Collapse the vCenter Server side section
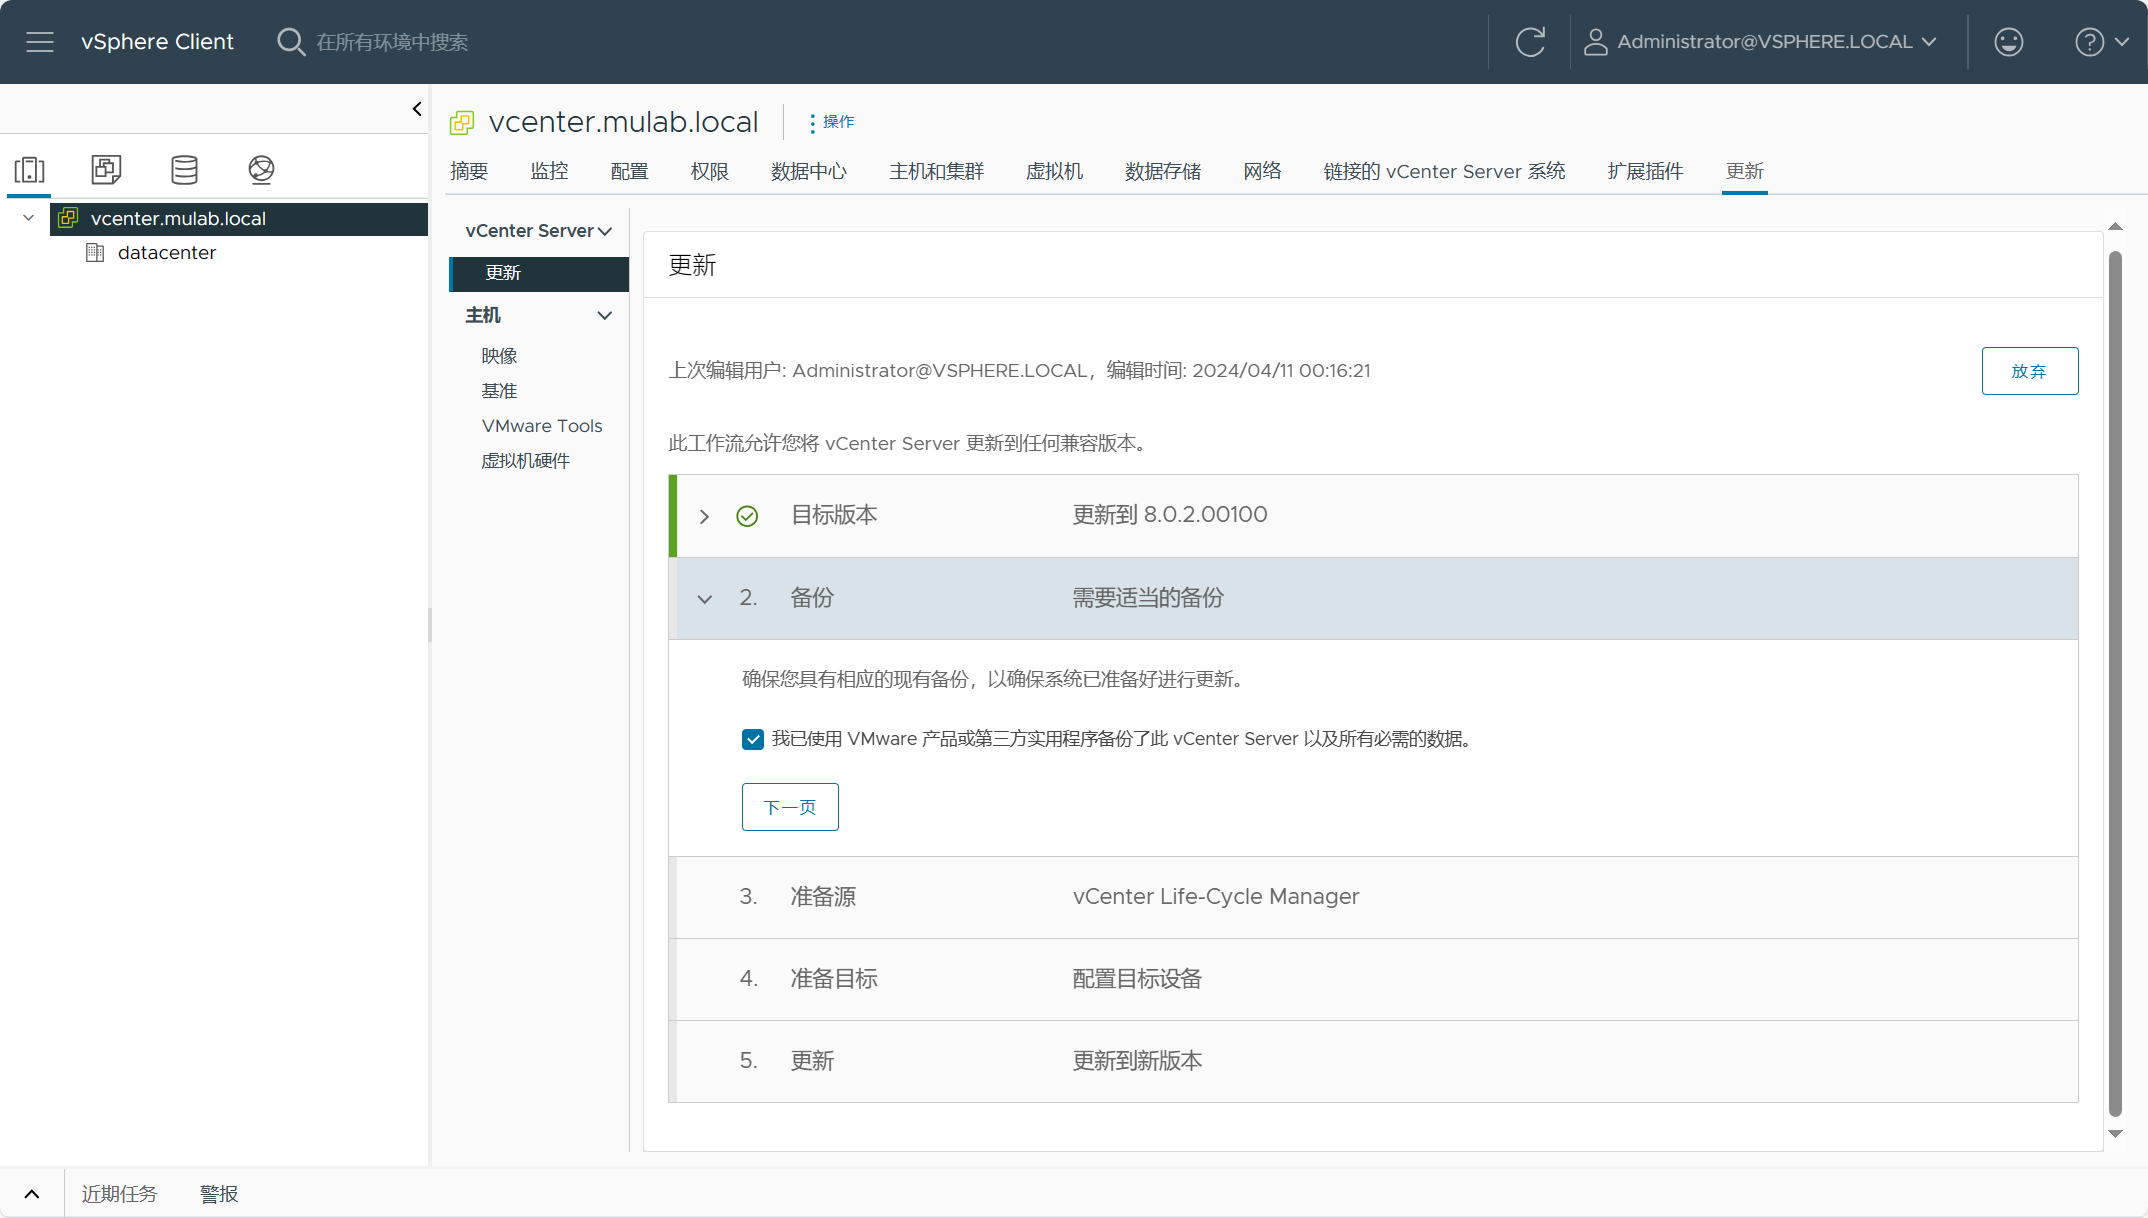 605,231
